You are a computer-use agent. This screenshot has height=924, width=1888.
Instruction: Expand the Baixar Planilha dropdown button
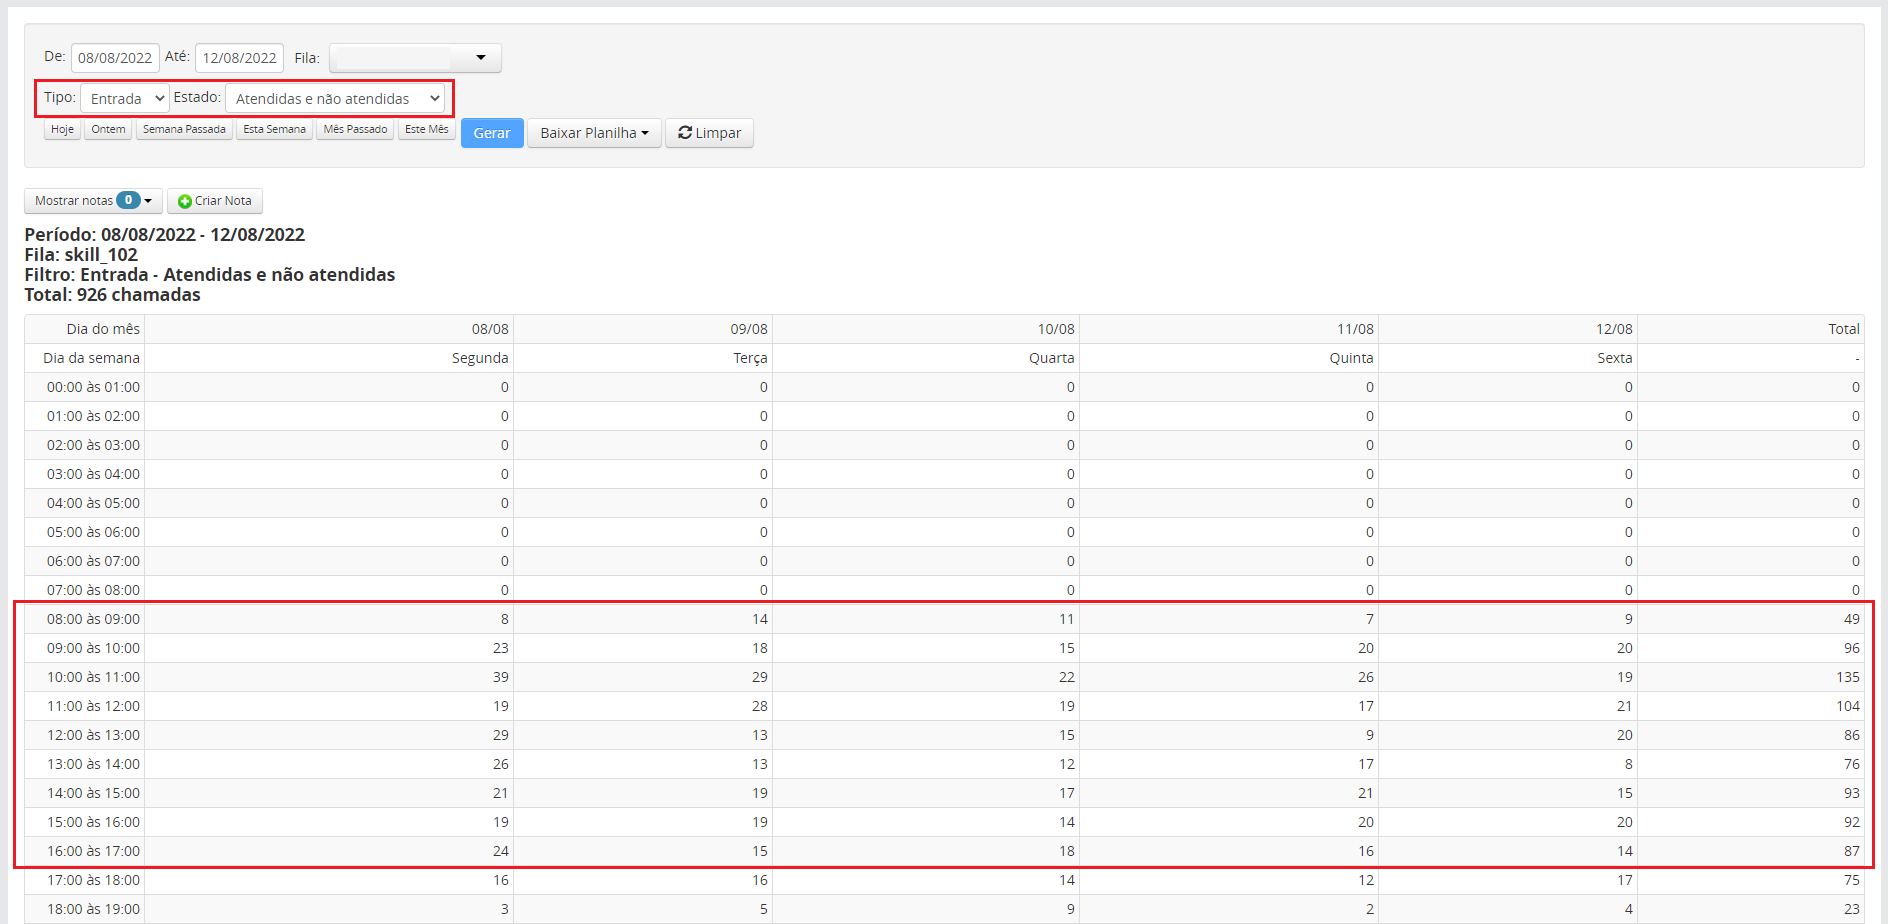click(x=594, y=133)
